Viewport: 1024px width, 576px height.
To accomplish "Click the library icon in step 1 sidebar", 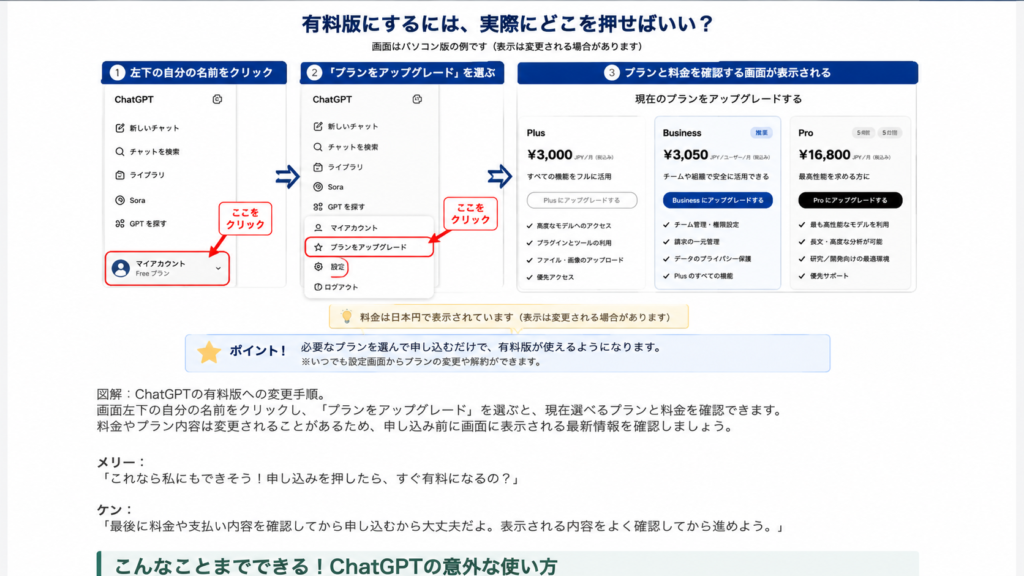I will point(120,175).
